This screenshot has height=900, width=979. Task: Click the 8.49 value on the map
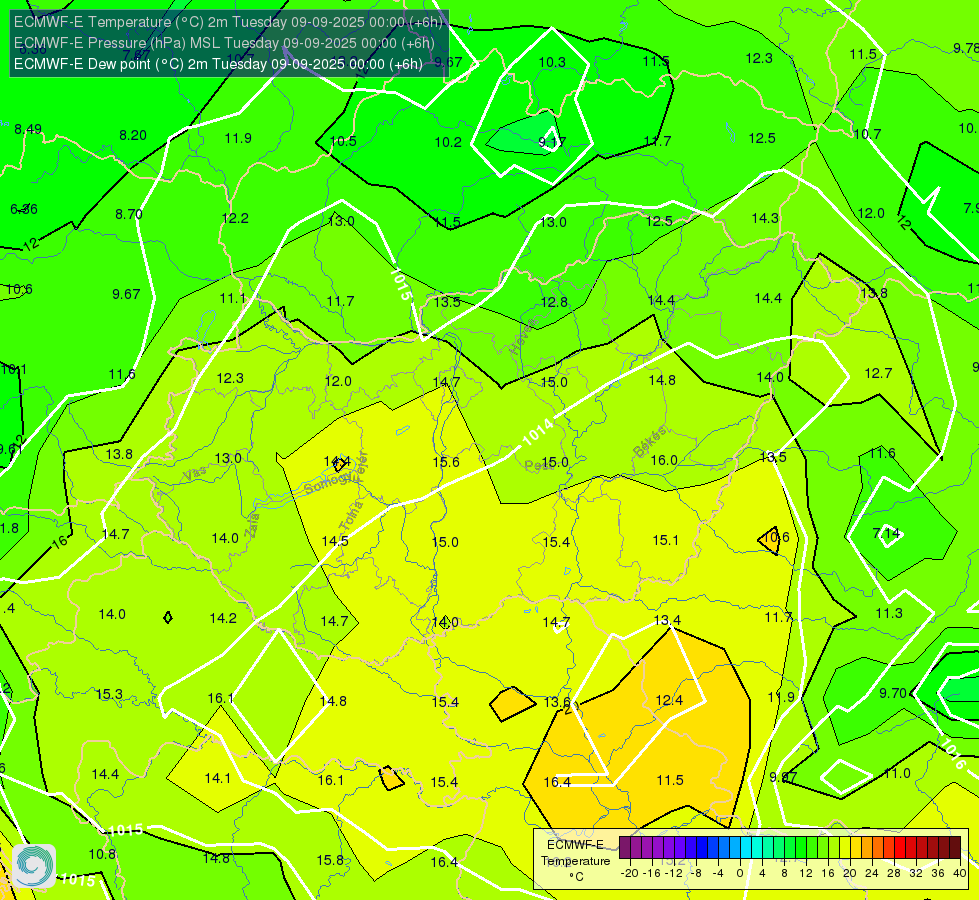28,129
